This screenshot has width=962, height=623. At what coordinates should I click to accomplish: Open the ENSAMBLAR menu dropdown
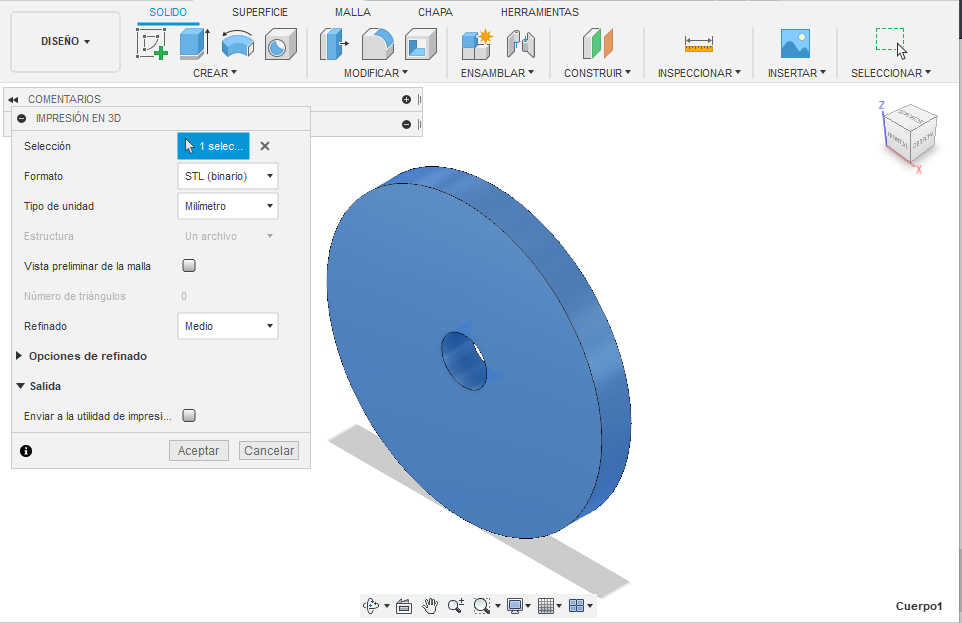click(497, 73)
